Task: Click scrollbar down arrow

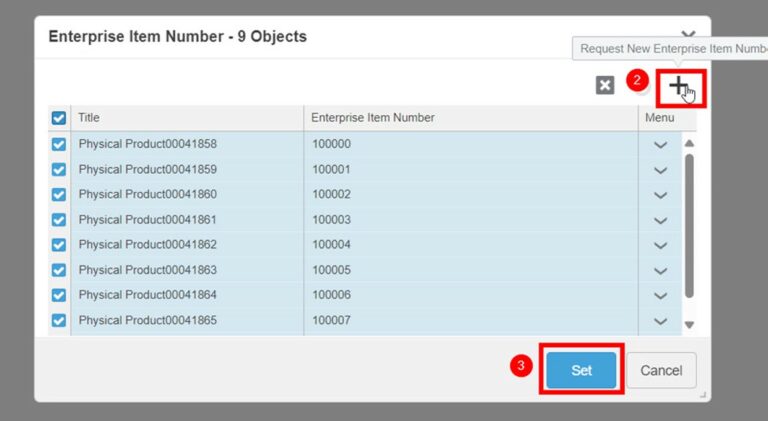Action: pos(689,325)
